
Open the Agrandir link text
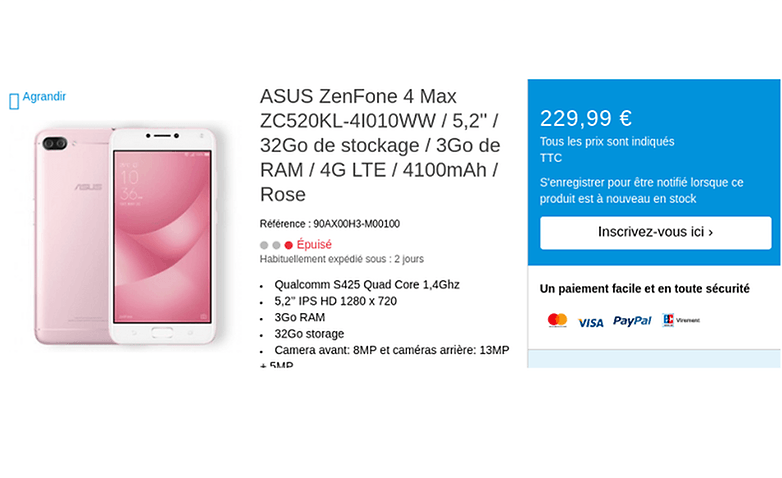[x=44, y=97]
